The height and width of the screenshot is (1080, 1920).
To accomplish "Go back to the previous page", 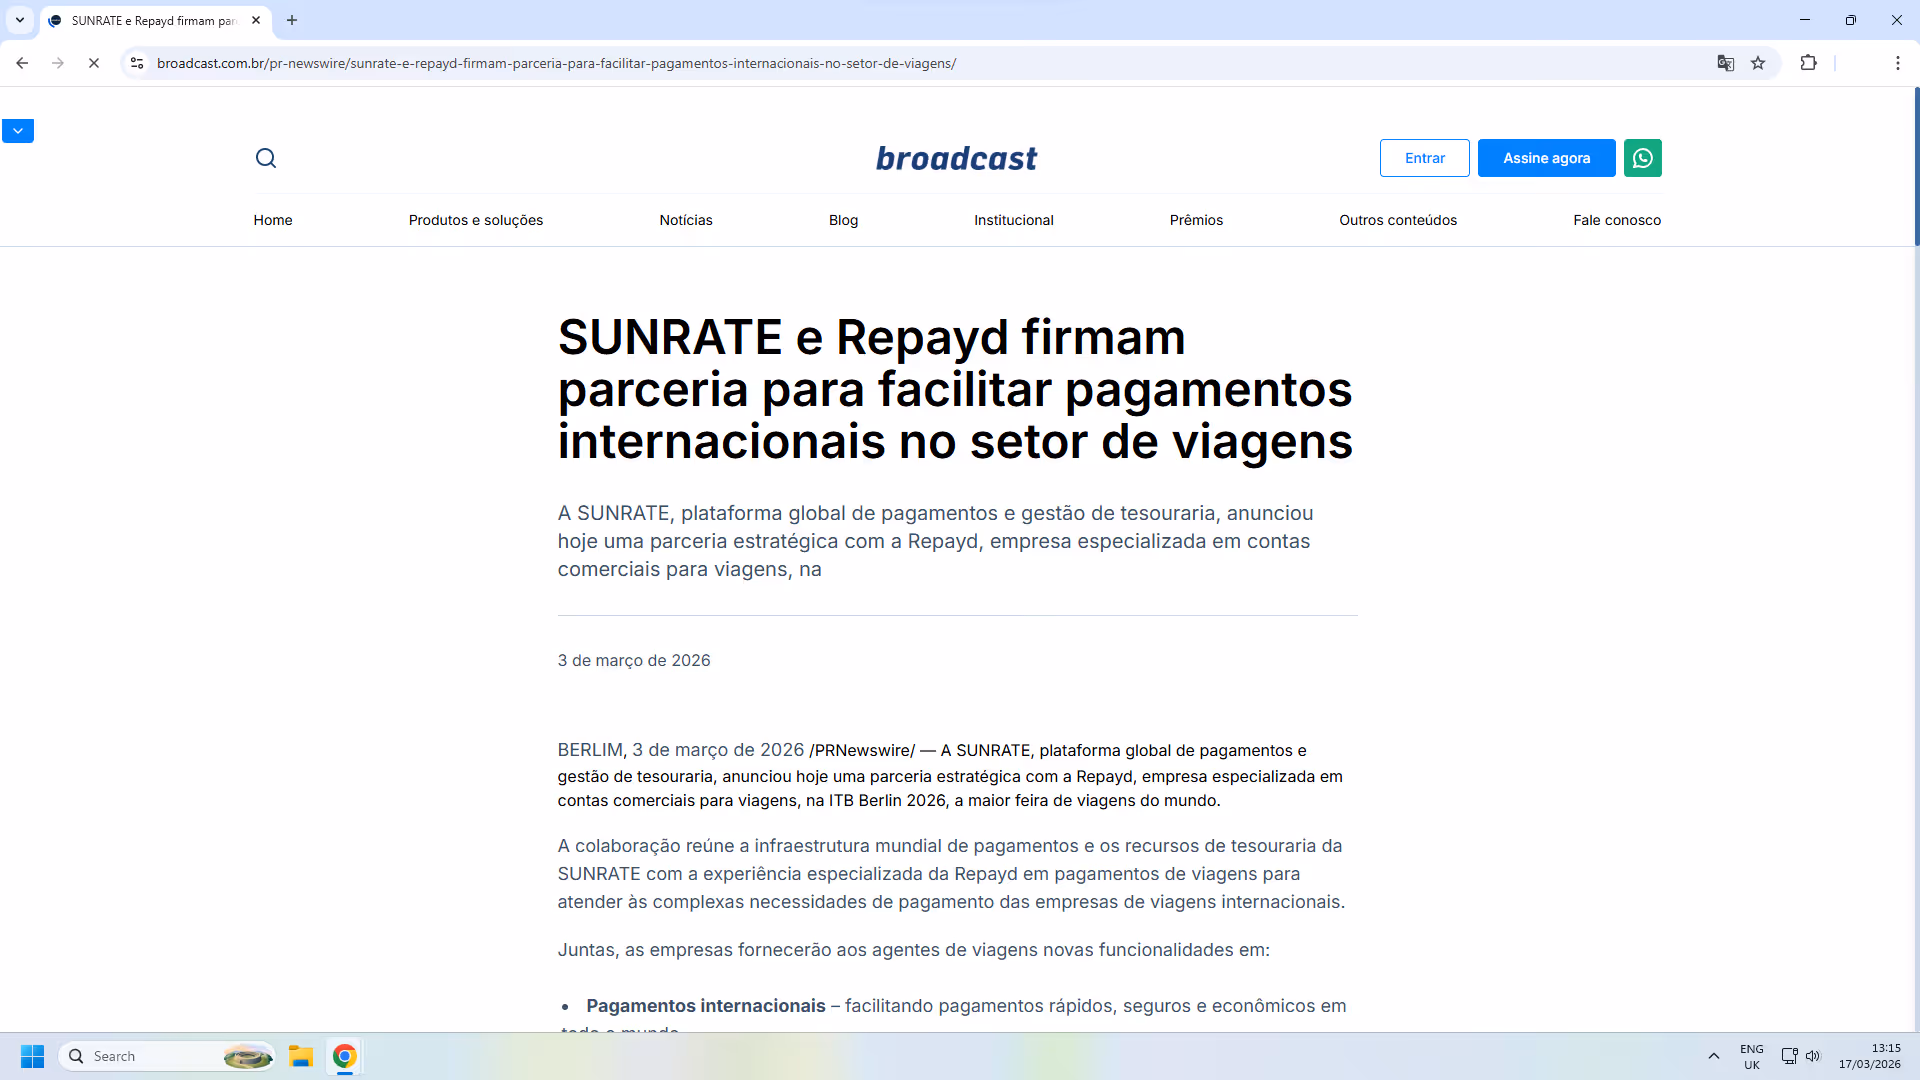I will 22,63.
